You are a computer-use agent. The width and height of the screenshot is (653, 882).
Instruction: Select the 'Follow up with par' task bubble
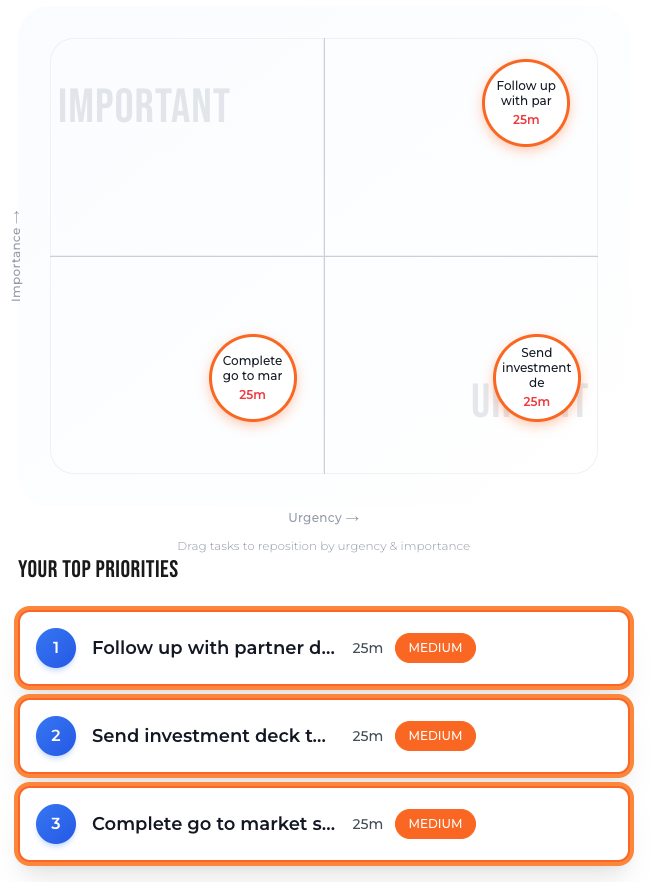tap(526, 102)
